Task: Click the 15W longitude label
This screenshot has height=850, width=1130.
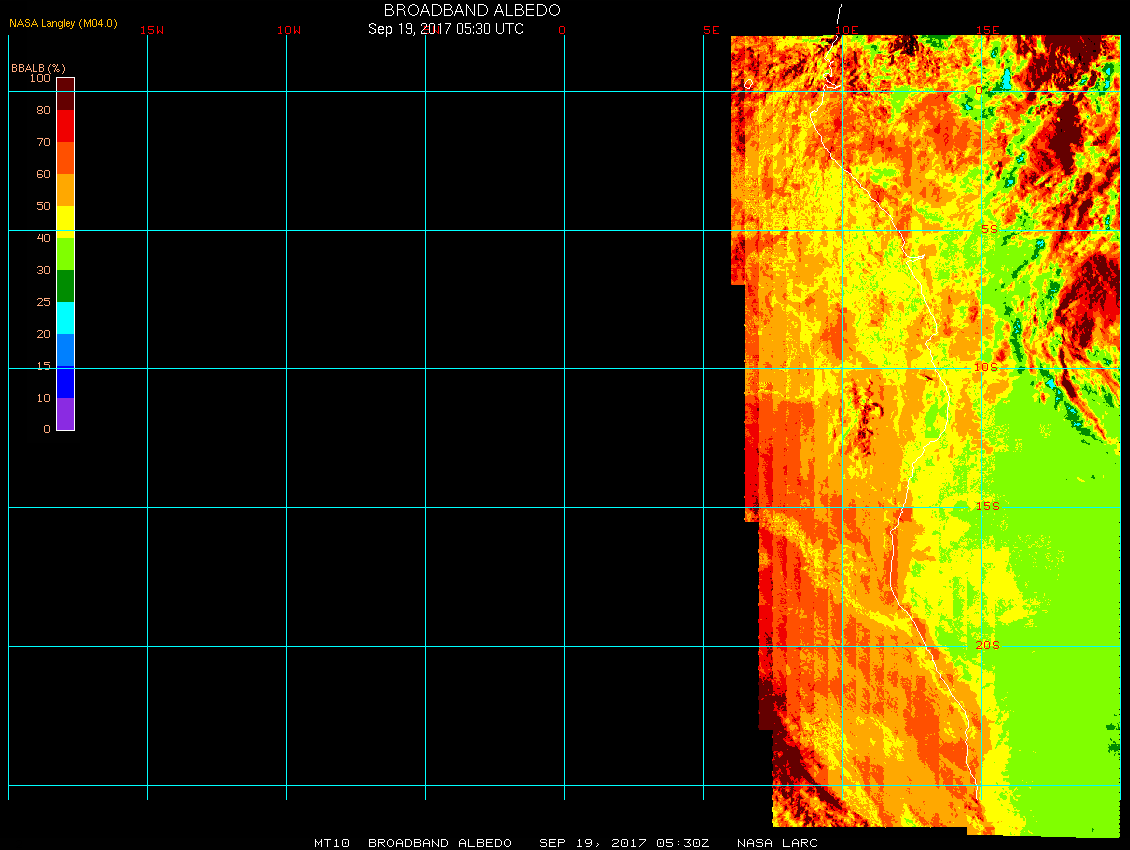Action: tap(152, 30)
